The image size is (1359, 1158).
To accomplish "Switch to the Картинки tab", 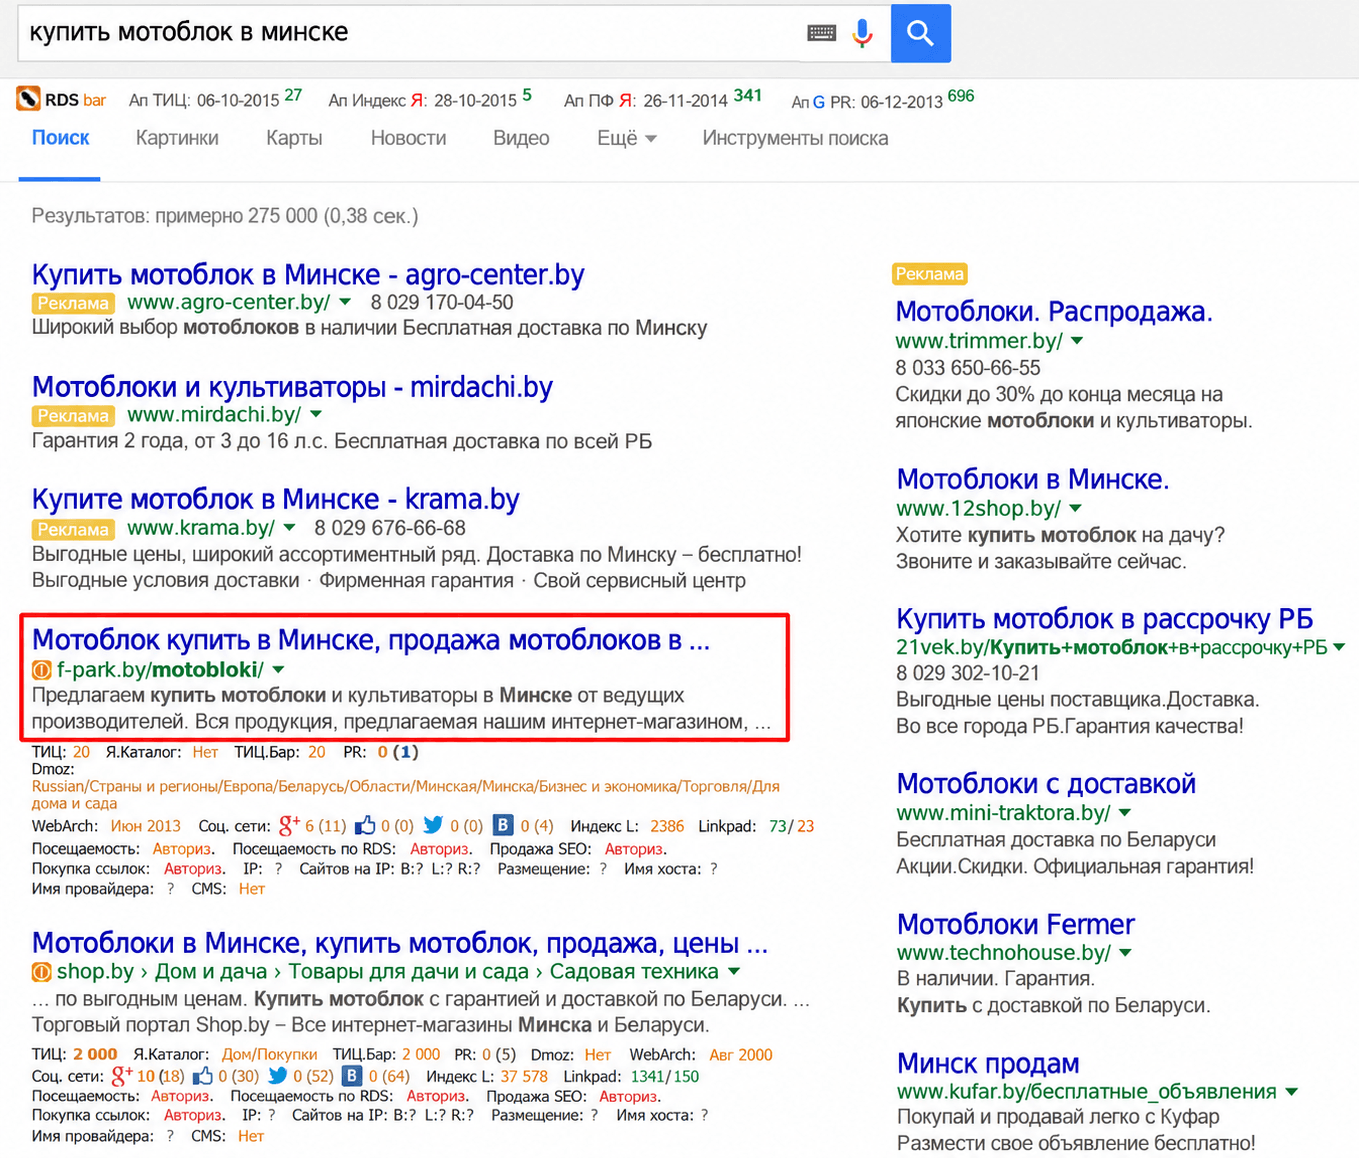I will pyautogui.click(x=177, y=138).
